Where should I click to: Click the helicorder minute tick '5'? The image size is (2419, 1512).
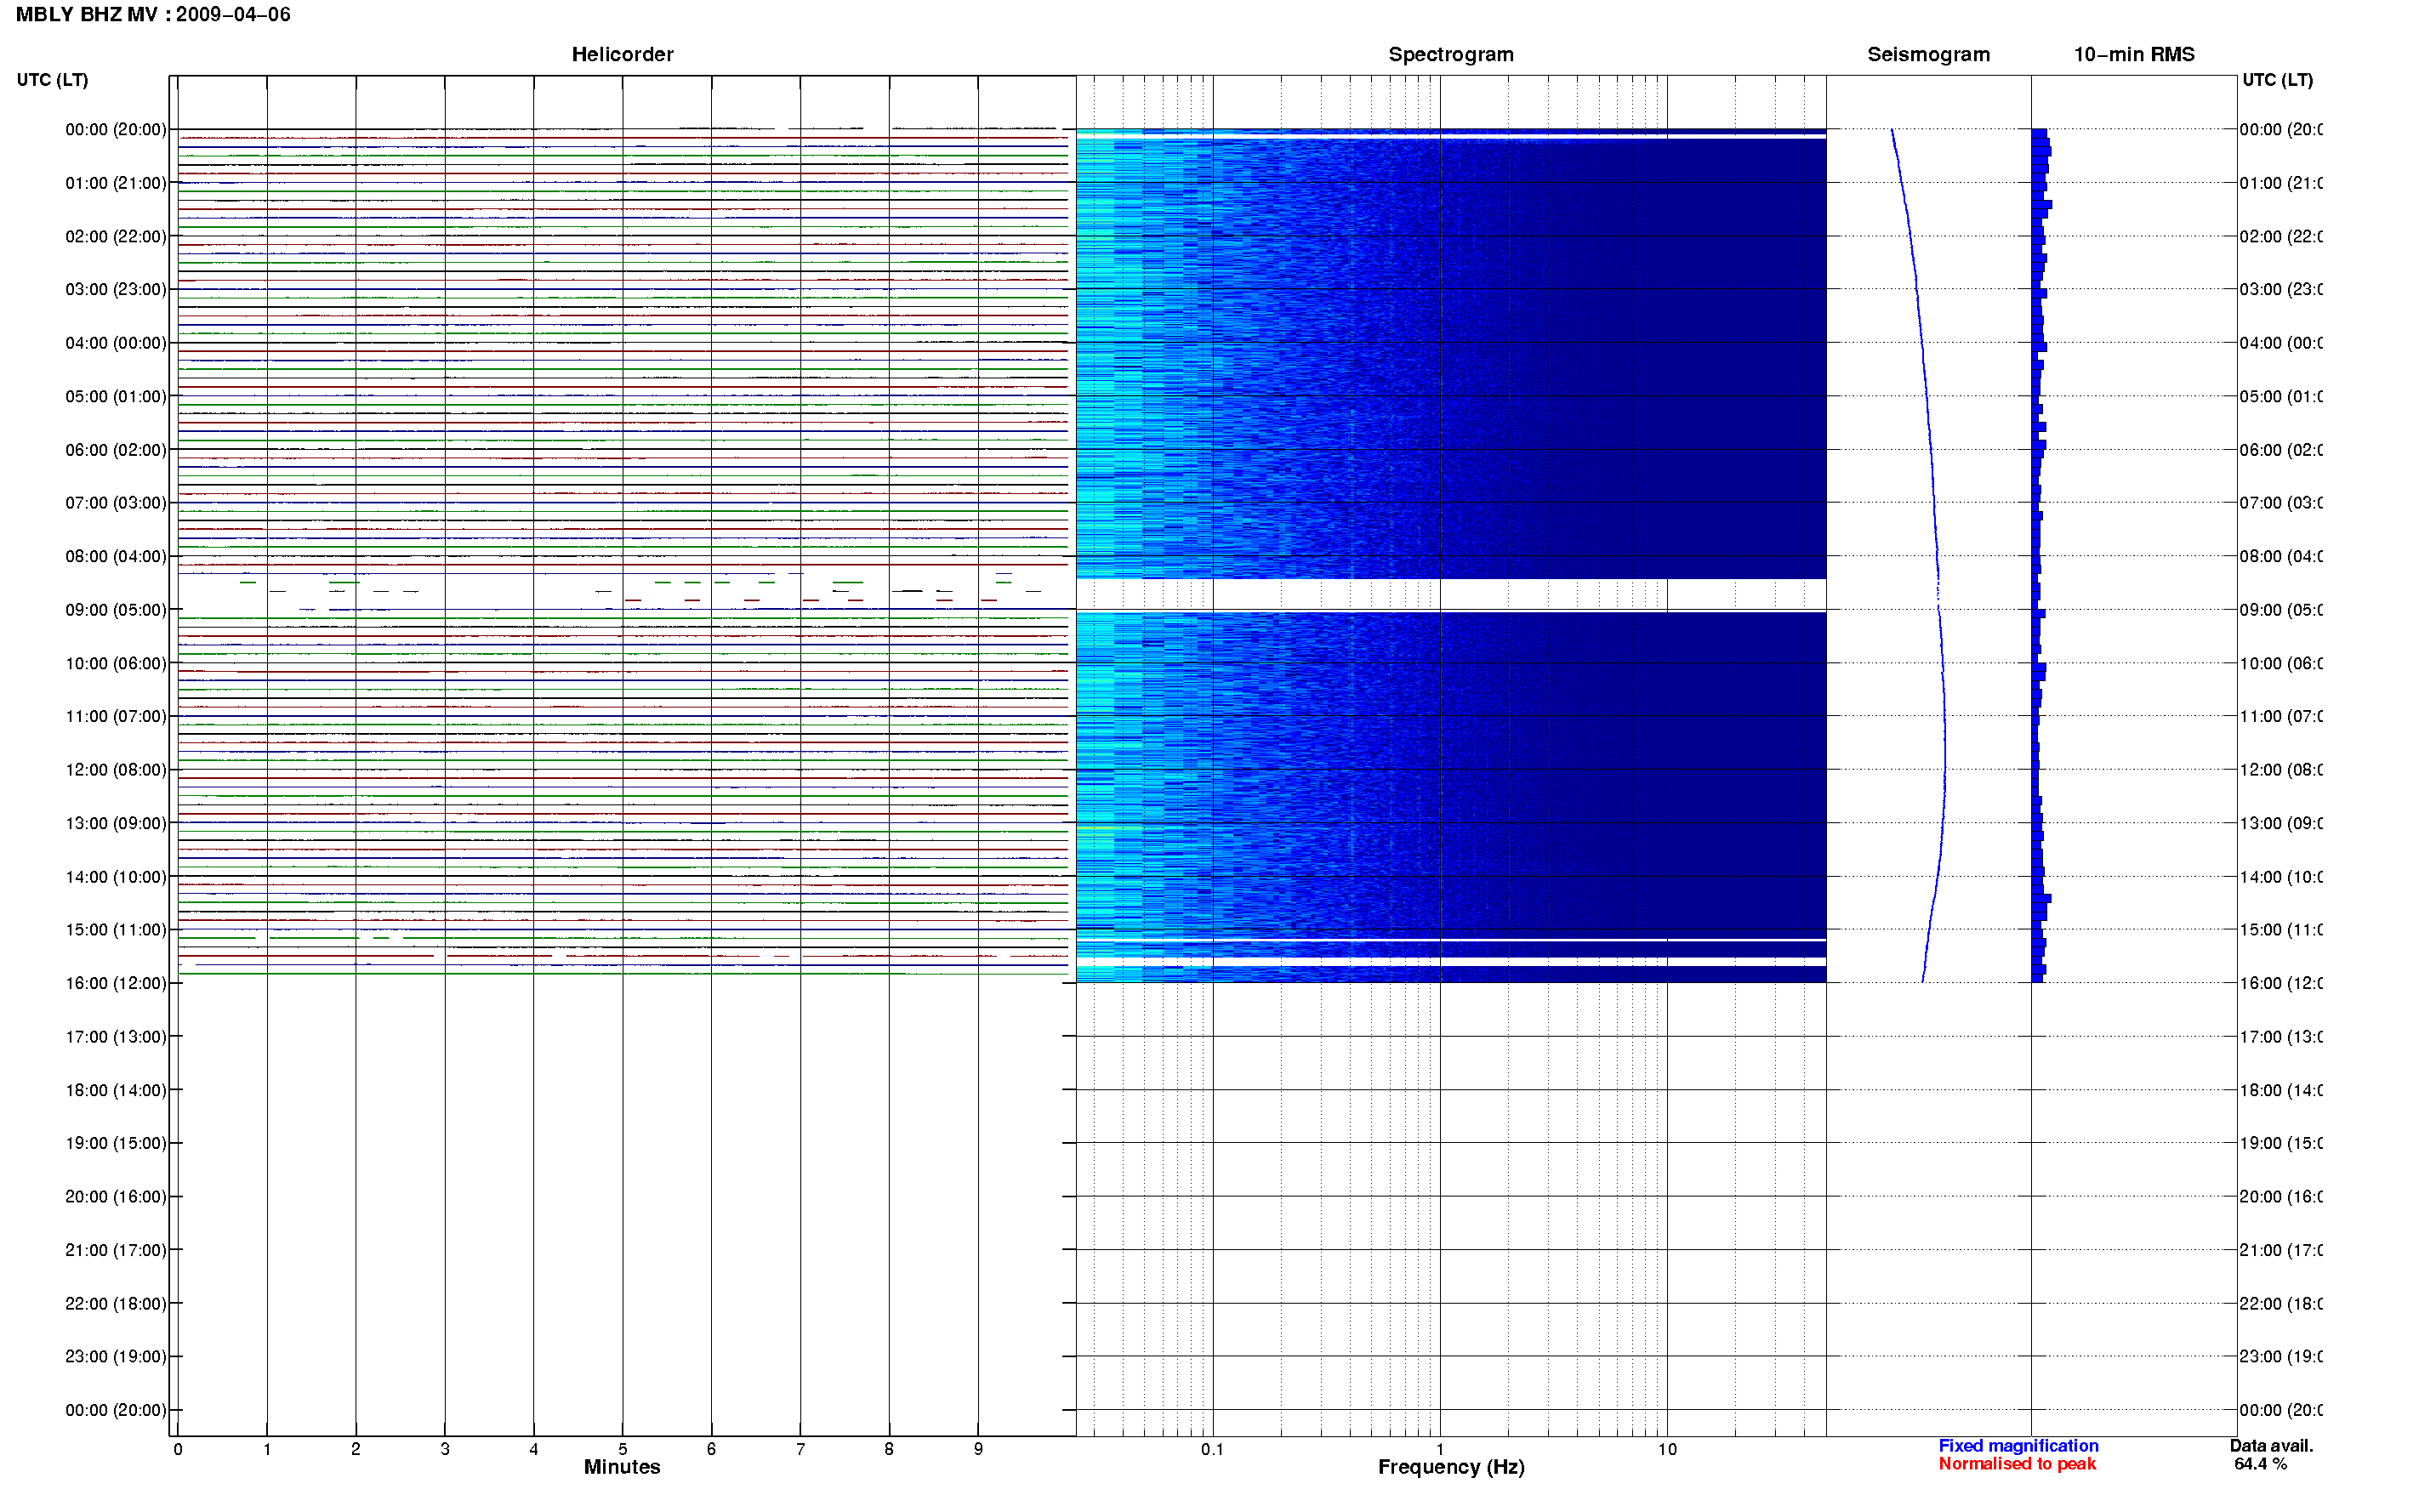point(622,1450)
